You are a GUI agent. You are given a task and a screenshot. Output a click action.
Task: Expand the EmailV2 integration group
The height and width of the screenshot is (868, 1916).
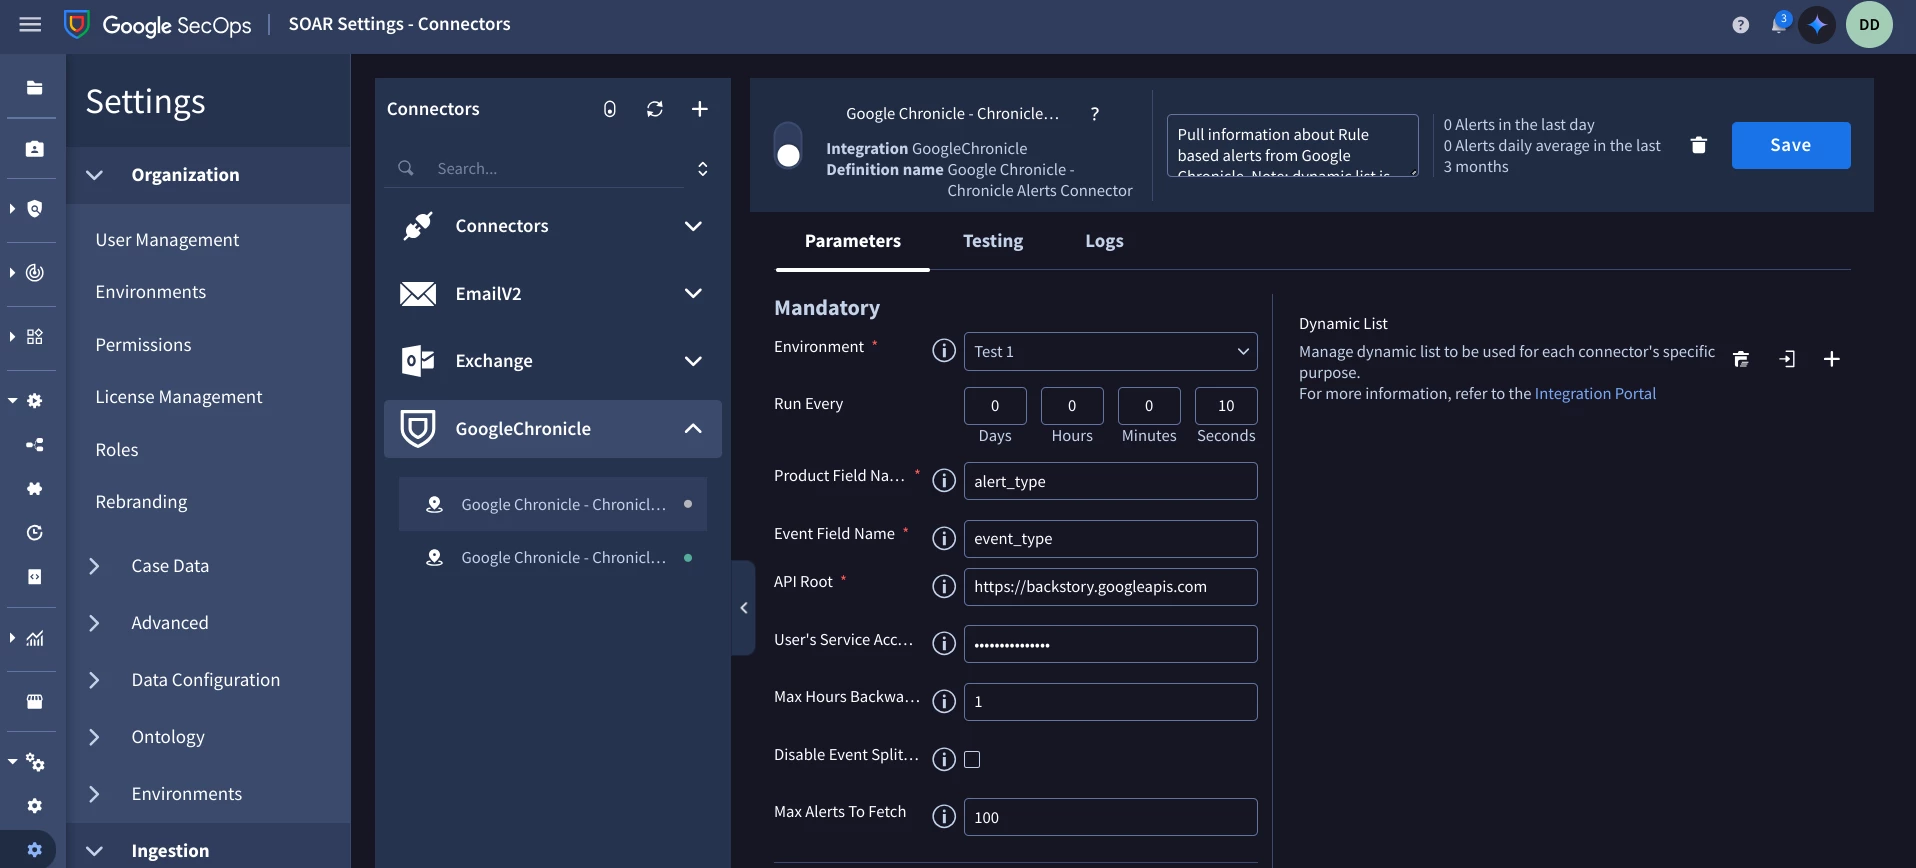pyautogui.click(x=693, y=293)
